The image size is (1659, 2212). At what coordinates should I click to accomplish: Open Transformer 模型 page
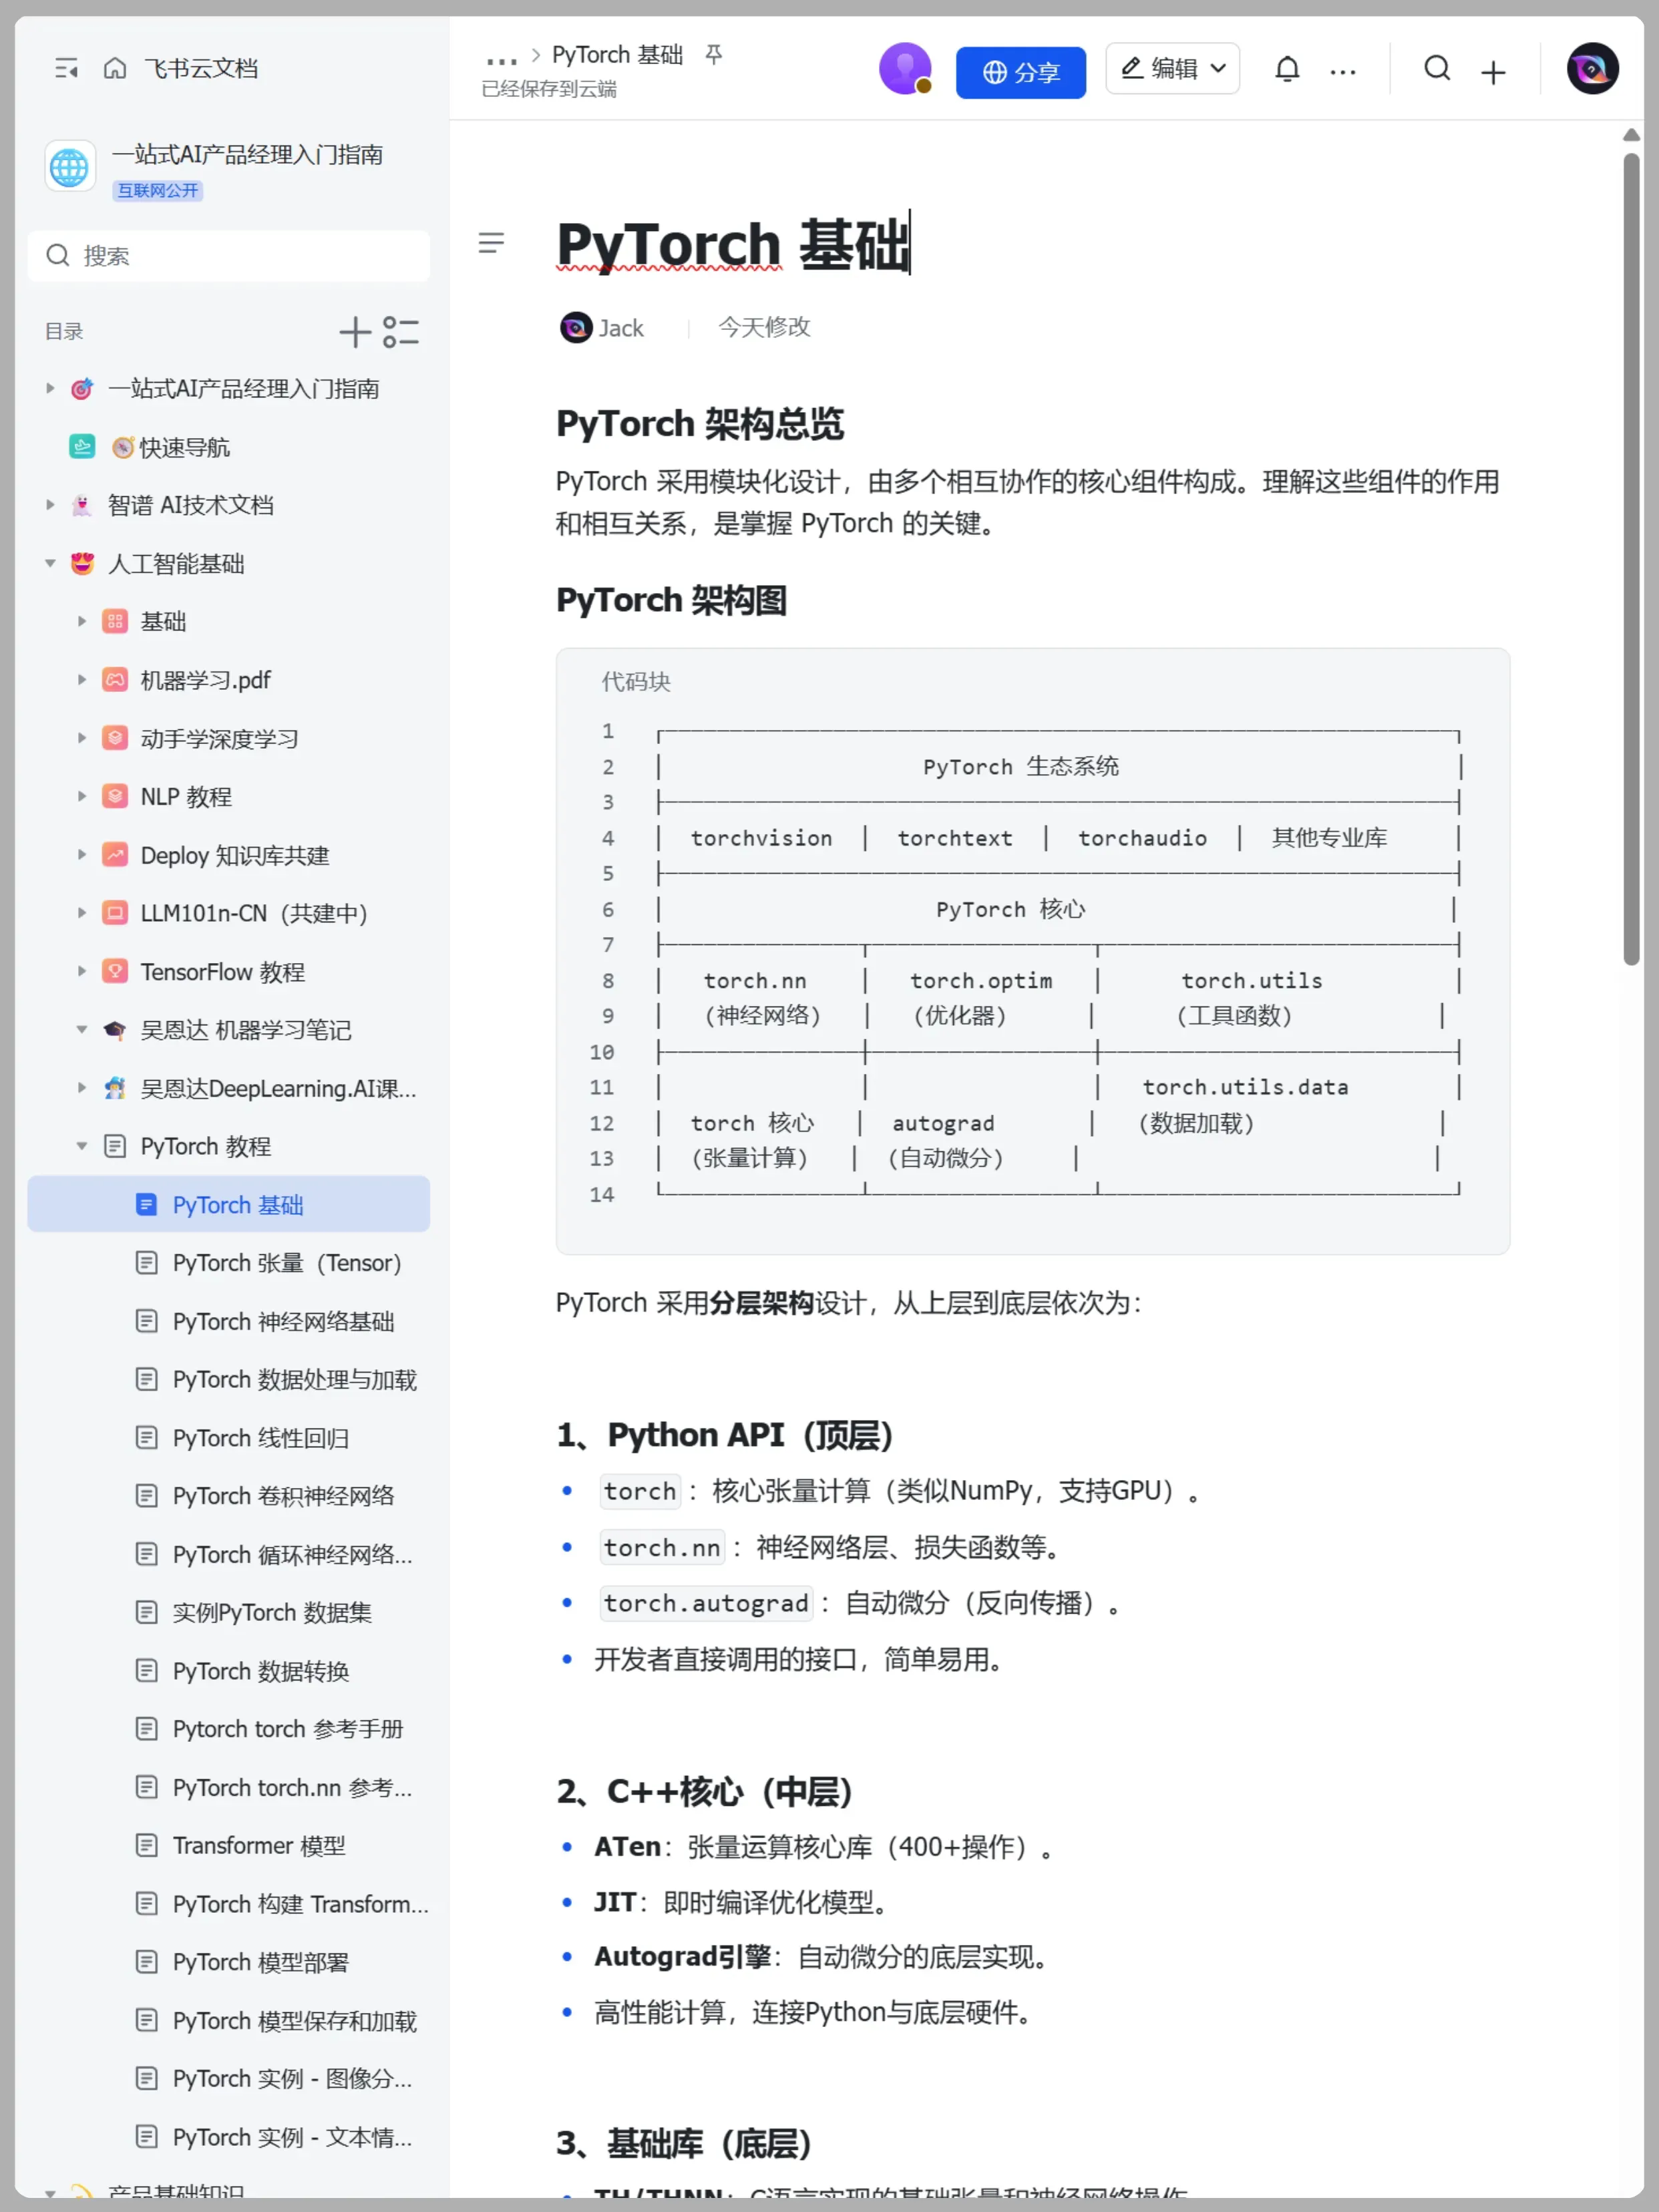[x=258, y=1845]
